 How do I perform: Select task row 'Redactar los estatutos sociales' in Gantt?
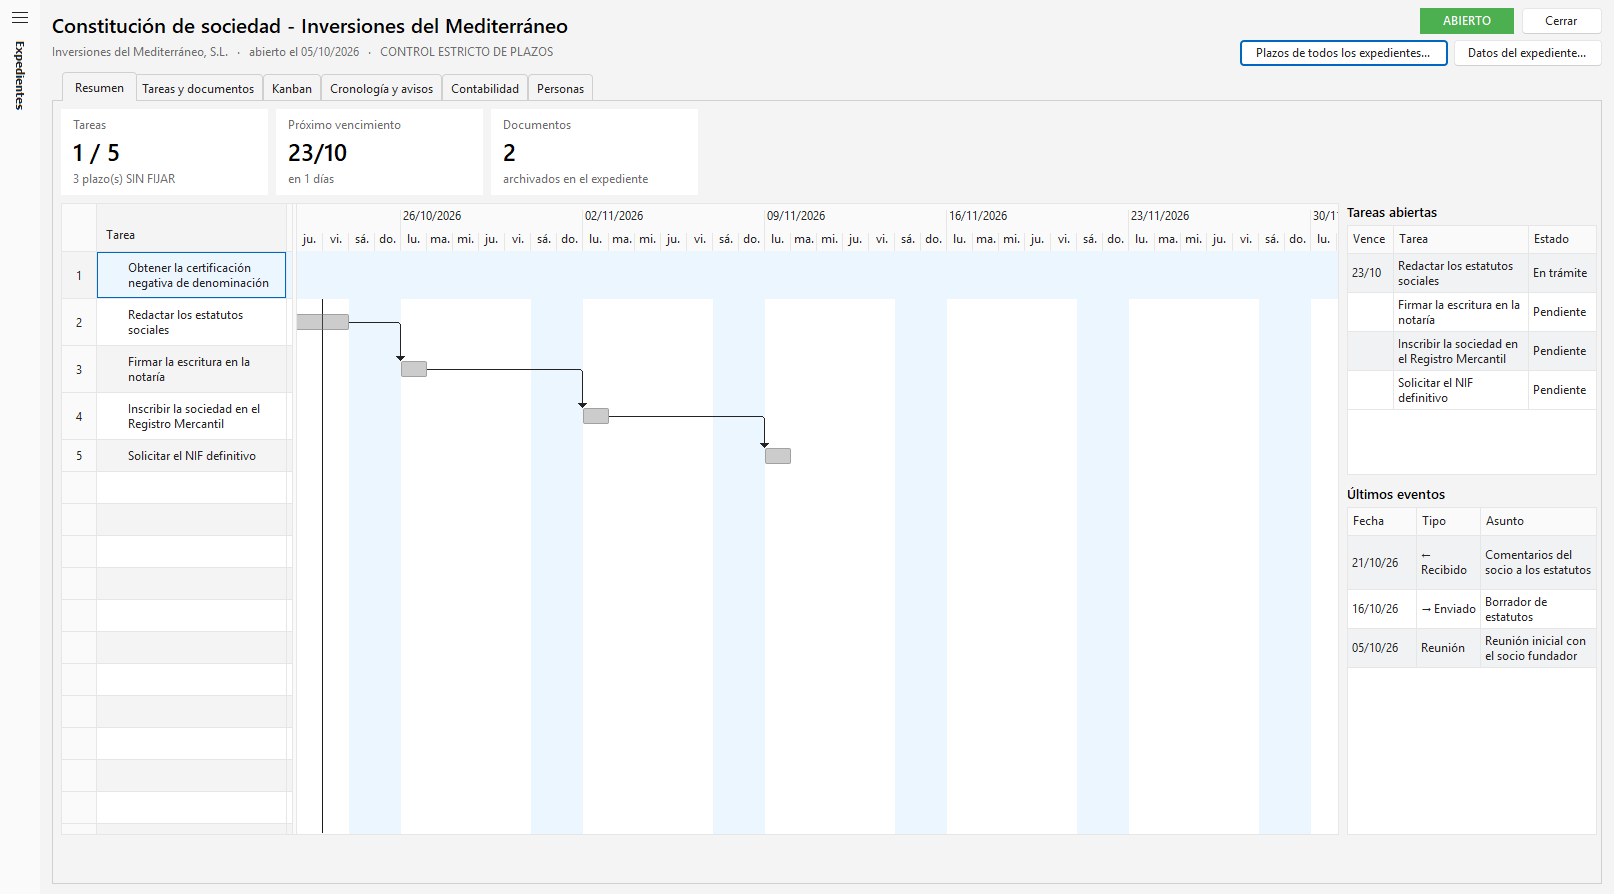click(191, 322)
